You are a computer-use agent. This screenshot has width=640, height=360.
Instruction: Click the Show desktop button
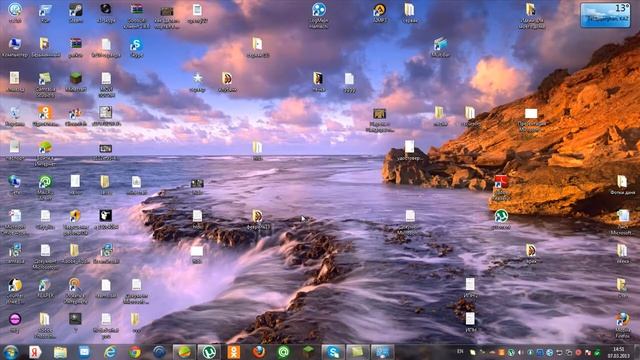[637, 352]
